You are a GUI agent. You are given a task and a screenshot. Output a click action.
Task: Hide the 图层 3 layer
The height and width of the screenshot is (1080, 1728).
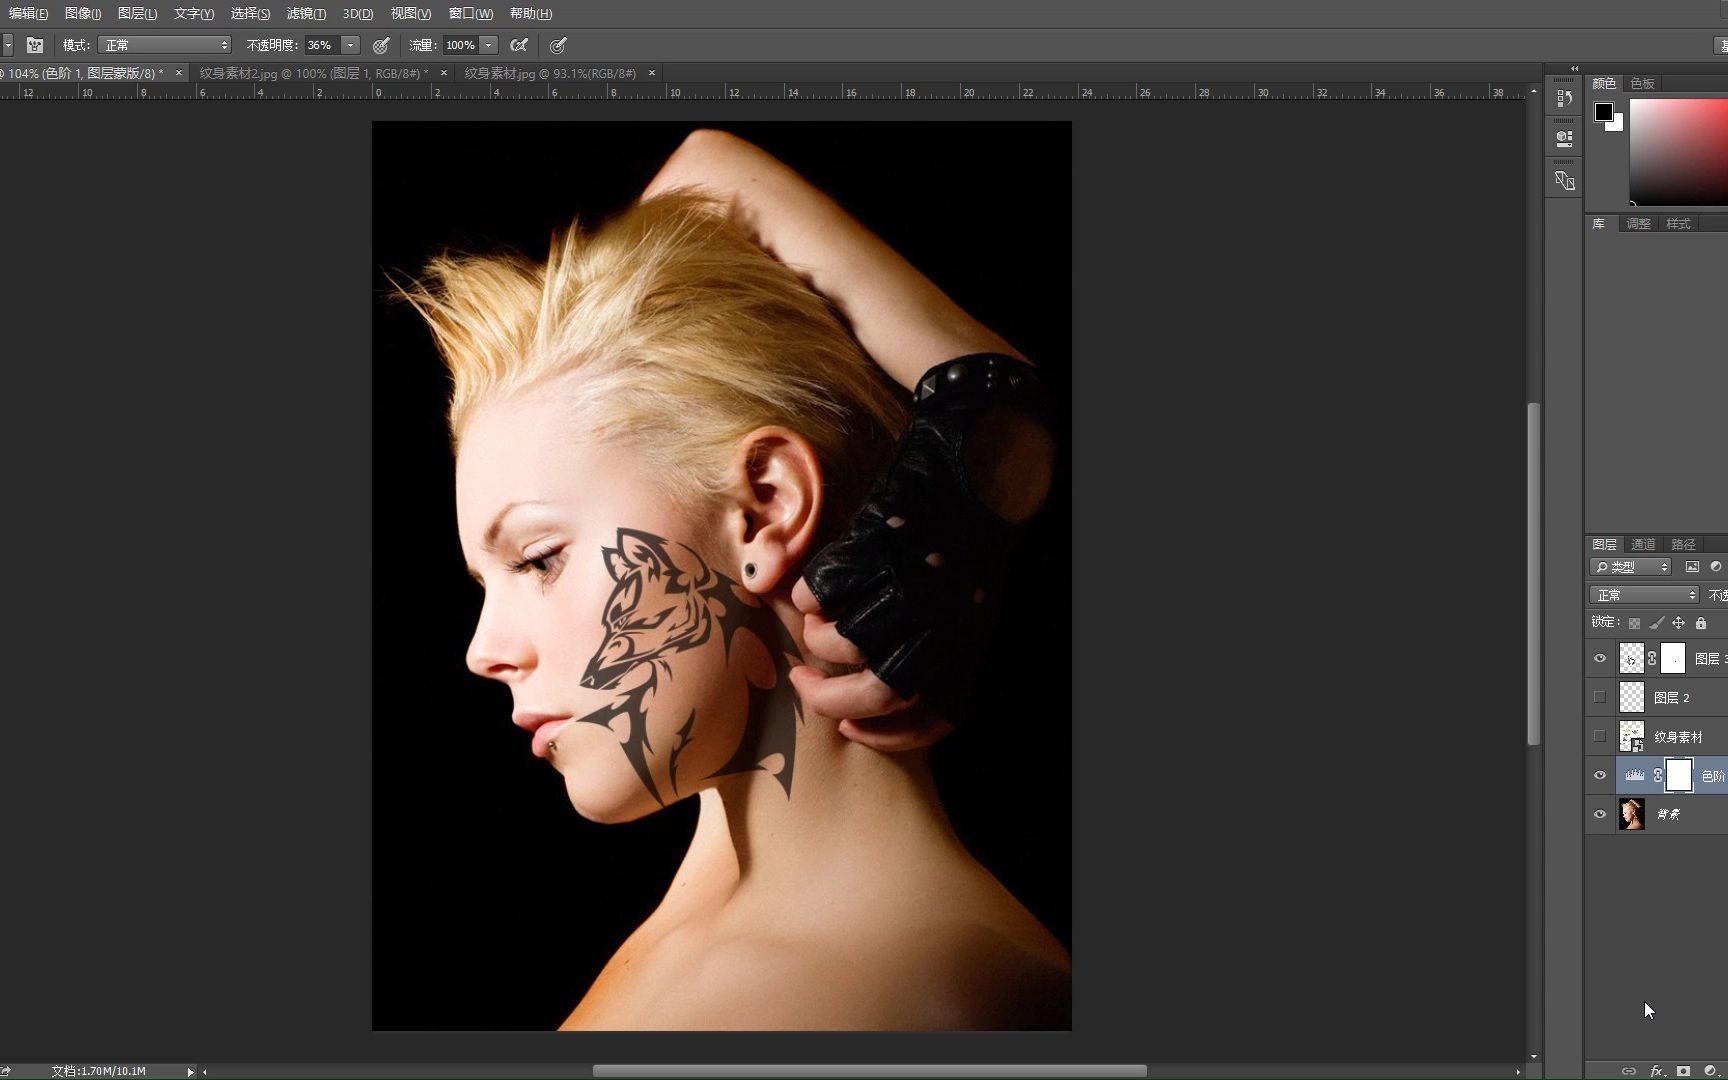(1600, 658)
